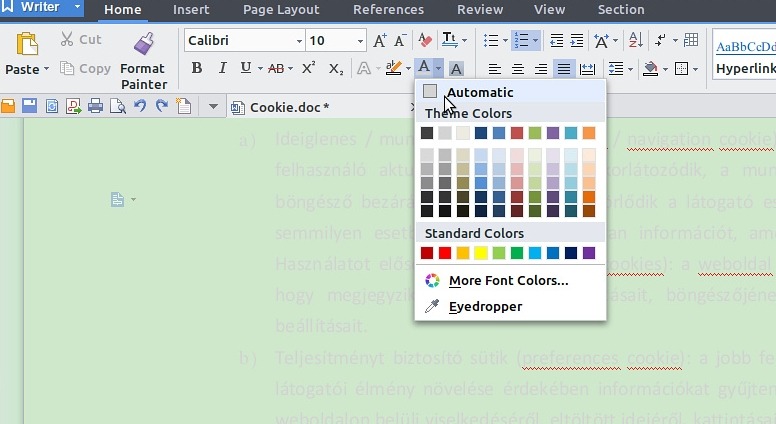This screenshot has width=776, height=424.
Task: Toggle italic text formatting
Action: tap(221, 68)
